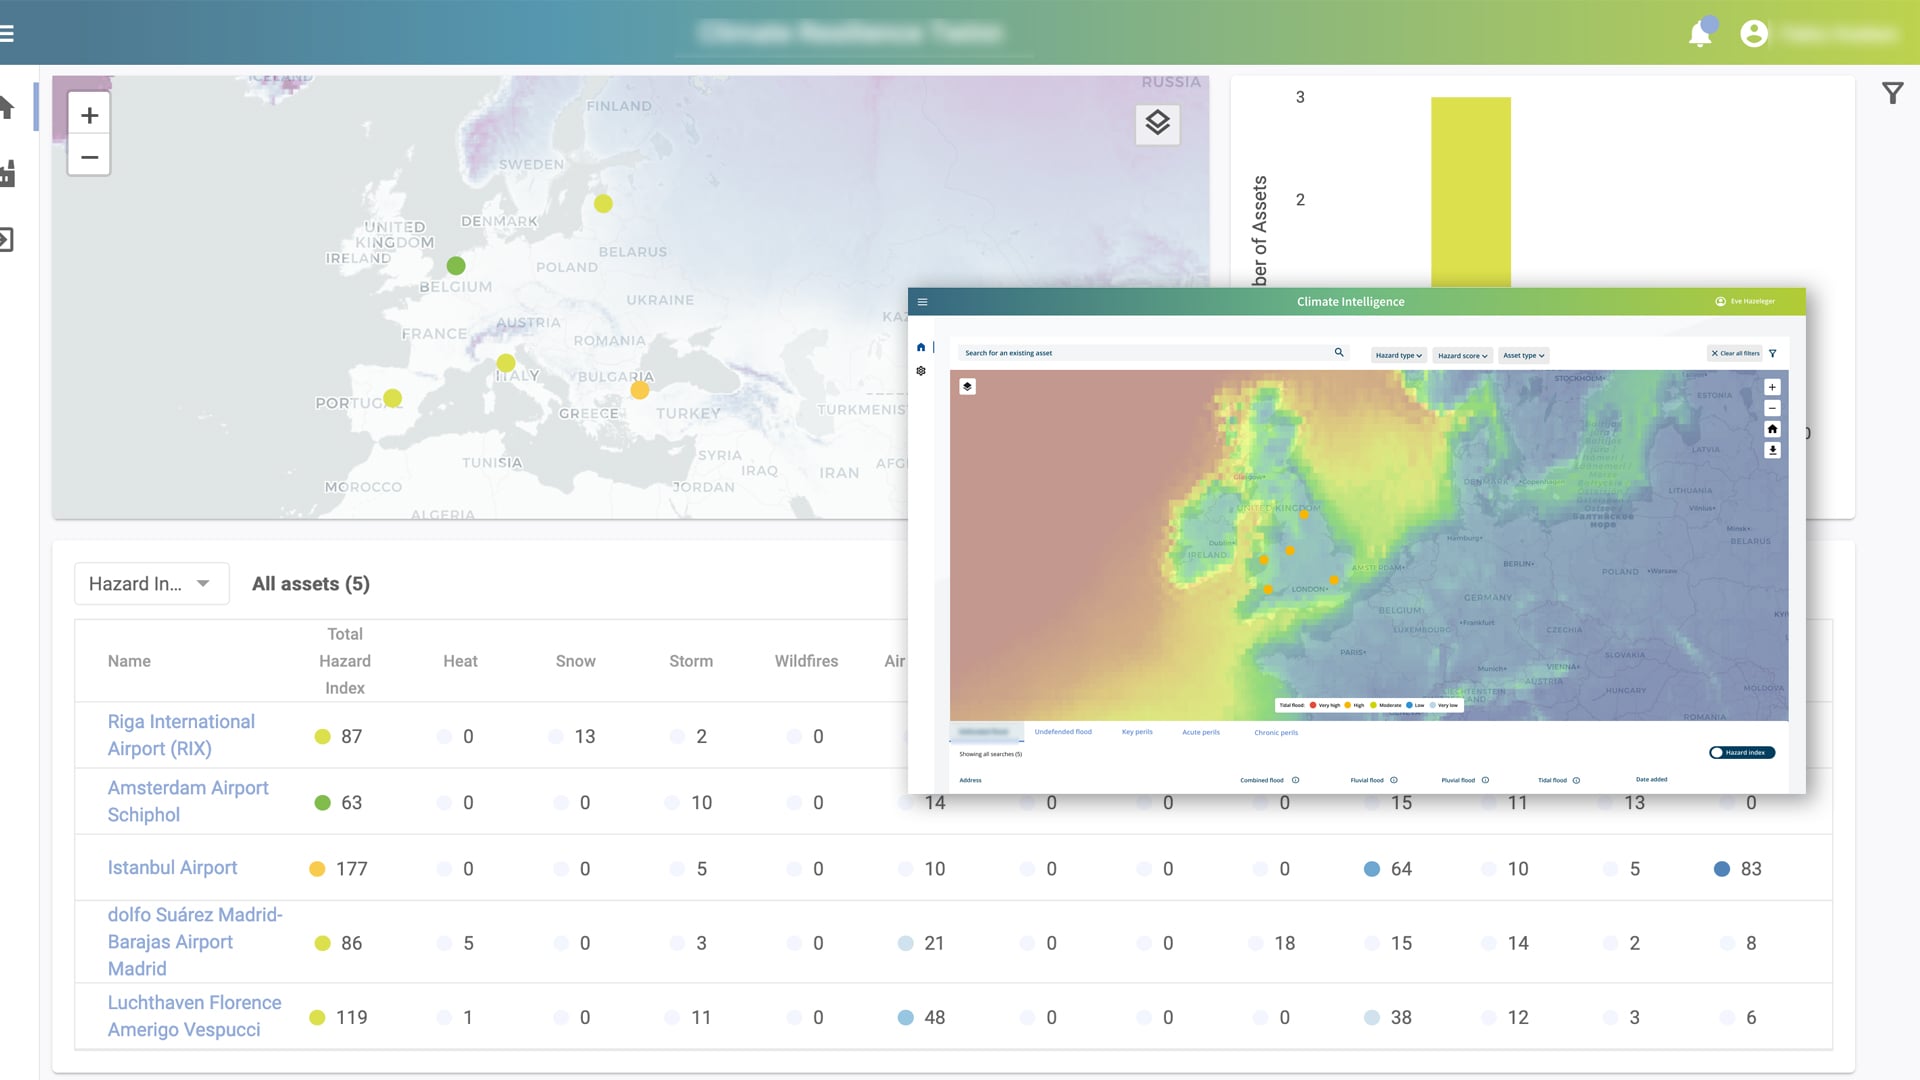Open the Asset type filter dropdown

point(1524,355)
